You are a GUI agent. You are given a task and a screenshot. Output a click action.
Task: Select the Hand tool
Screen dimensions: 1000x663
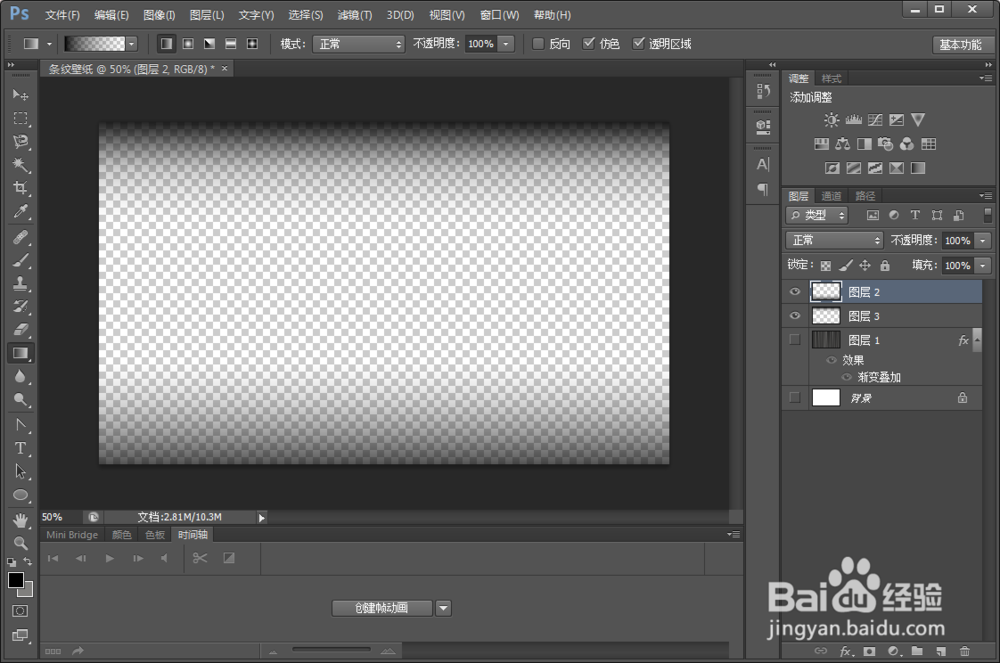[20, 520]
